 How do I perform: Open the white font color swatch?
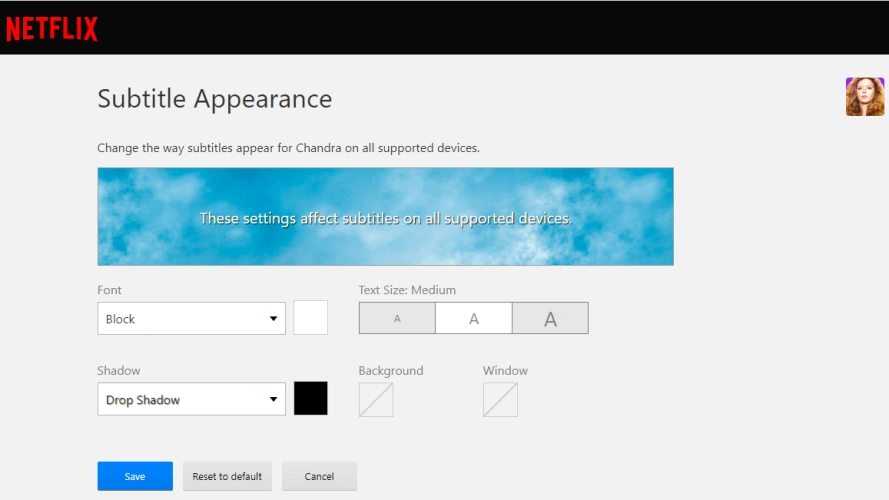[x=311, y=318]
